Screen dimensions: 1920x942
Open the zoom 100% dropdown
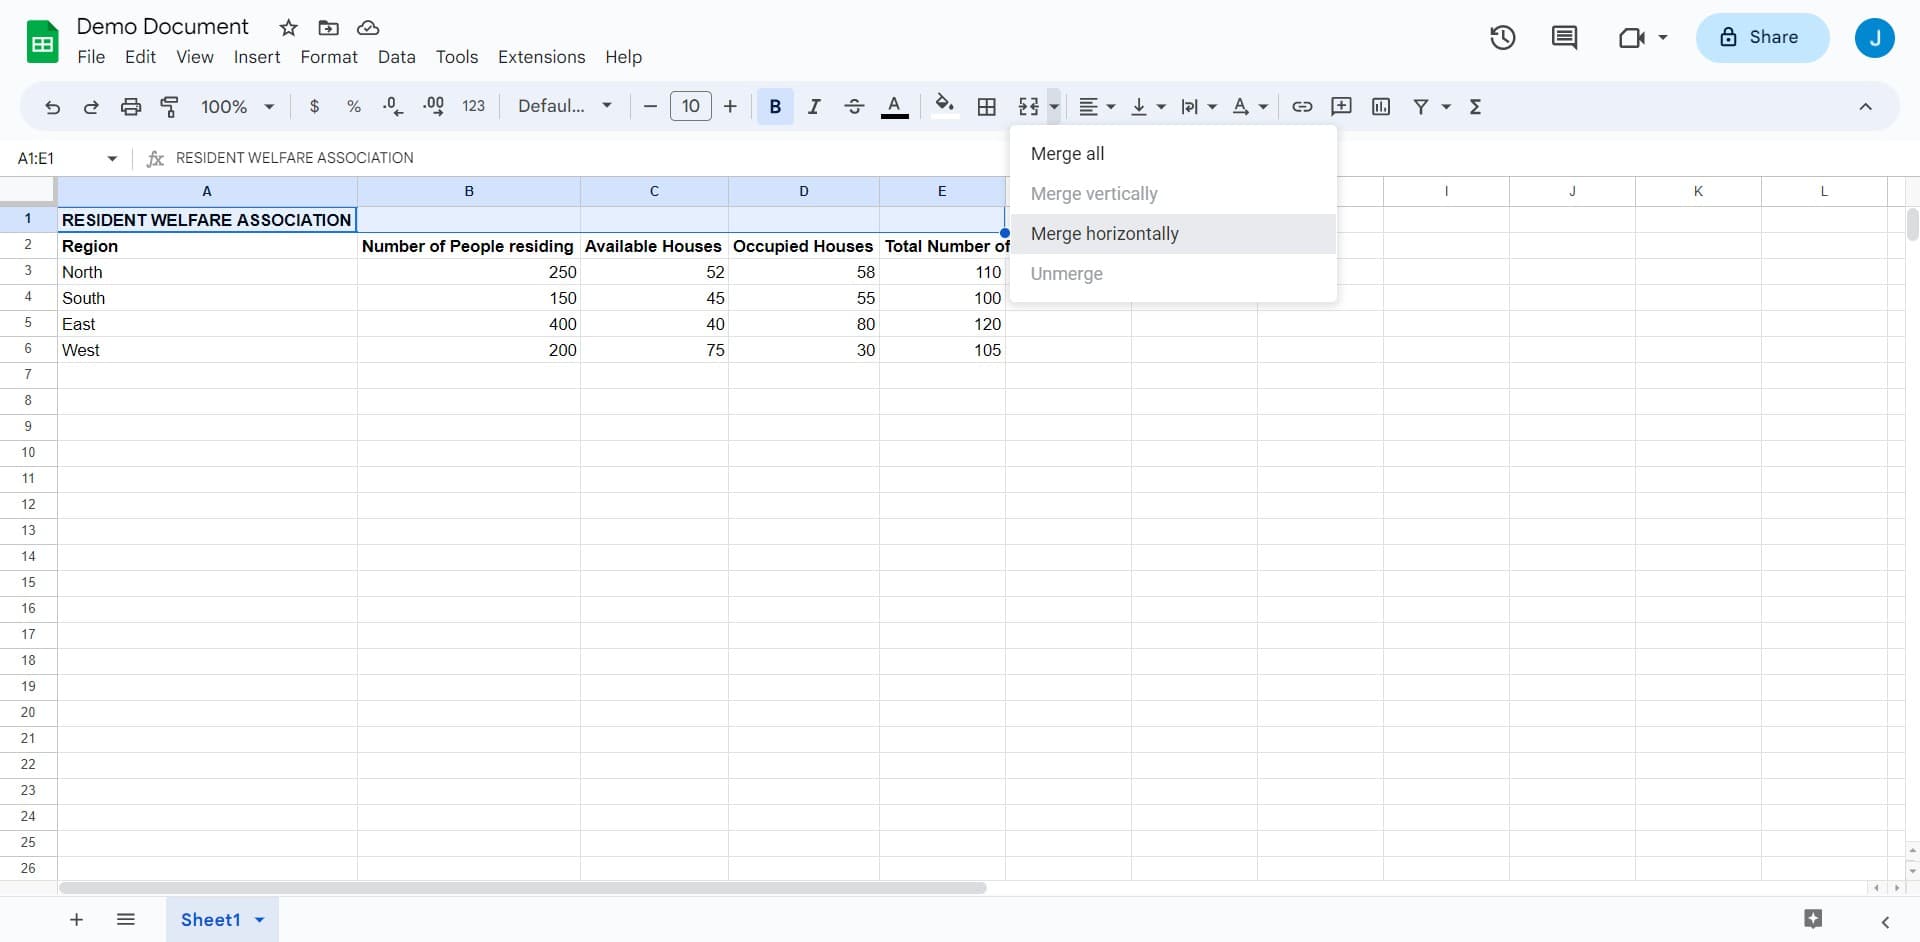click(x=237, y=107)
